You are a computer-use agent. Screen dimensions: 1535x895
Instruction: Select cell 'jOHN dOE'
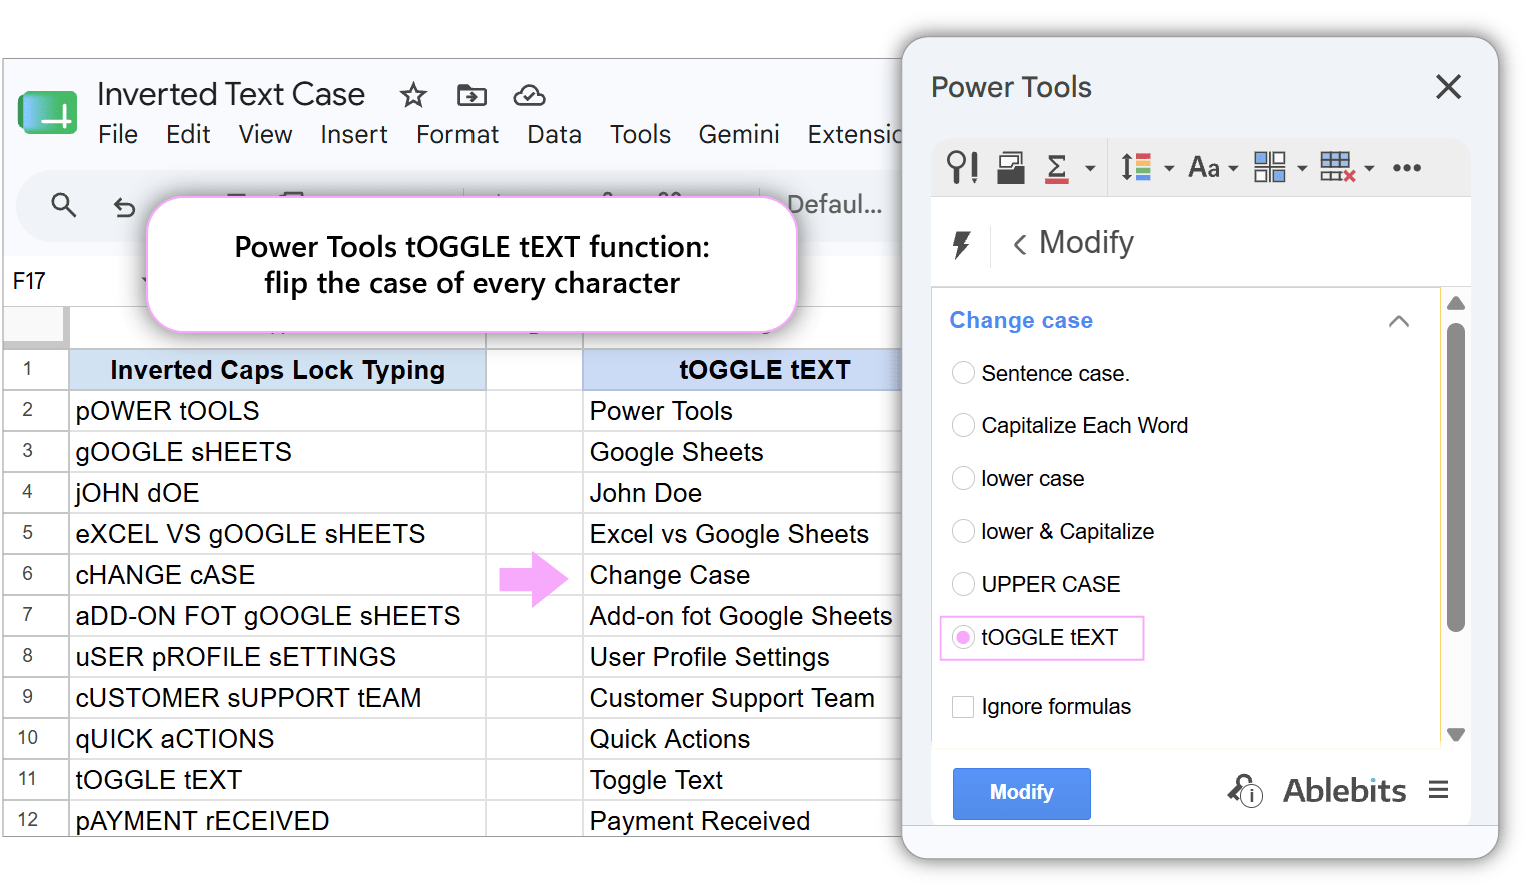pyautogui.click(x=278, y=493)
